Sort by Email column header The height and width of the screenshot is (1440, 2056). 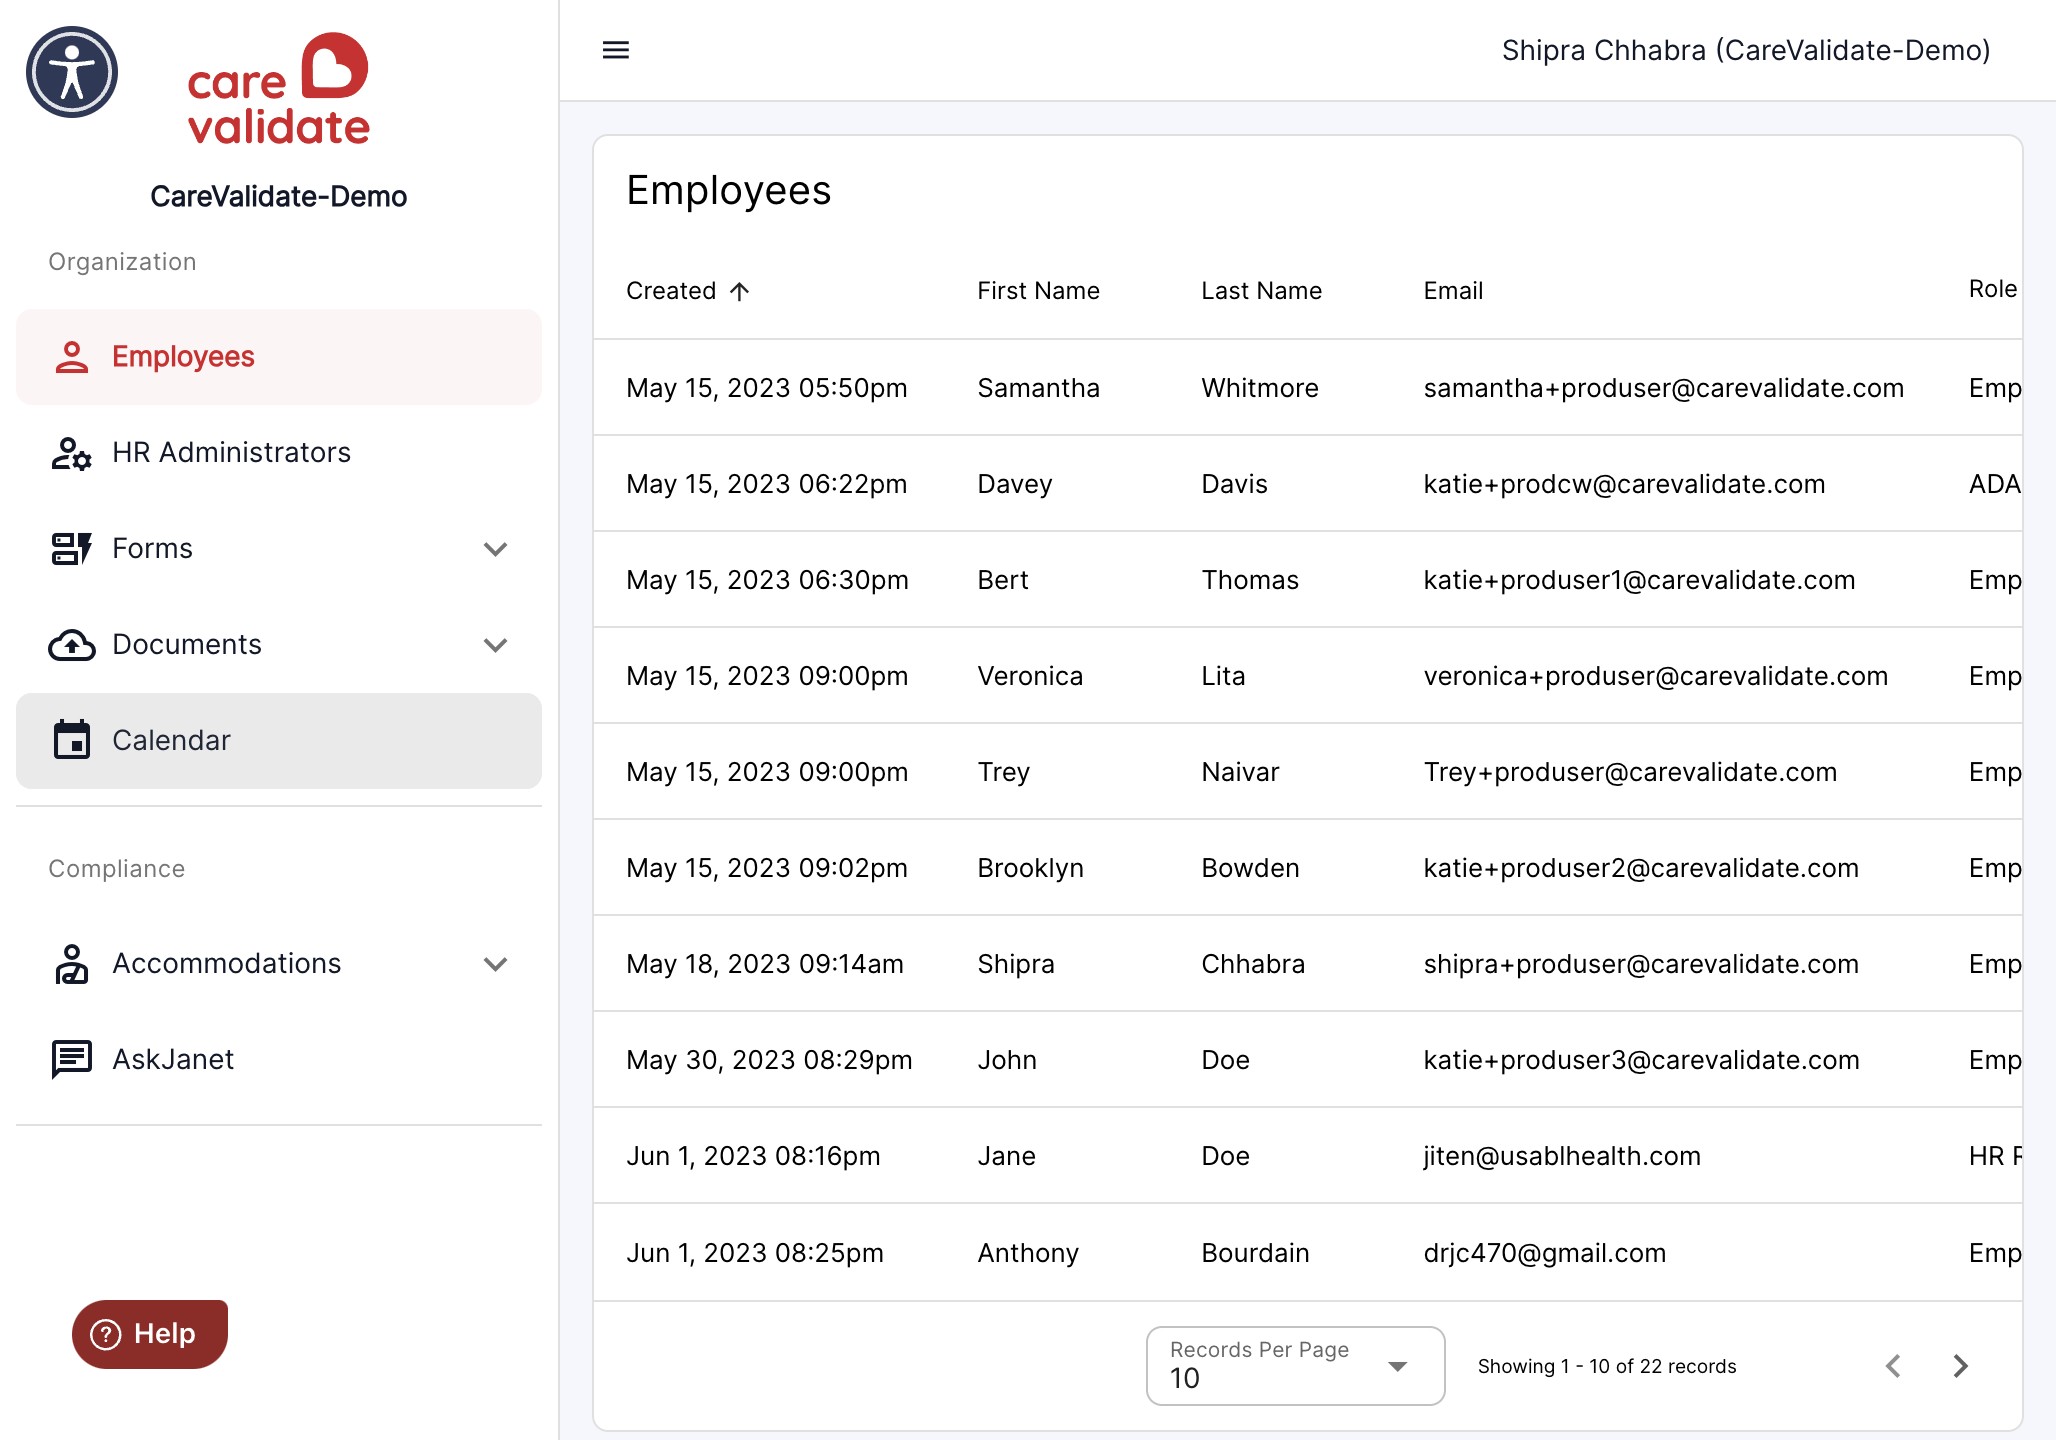click(x=1453, y=291)
